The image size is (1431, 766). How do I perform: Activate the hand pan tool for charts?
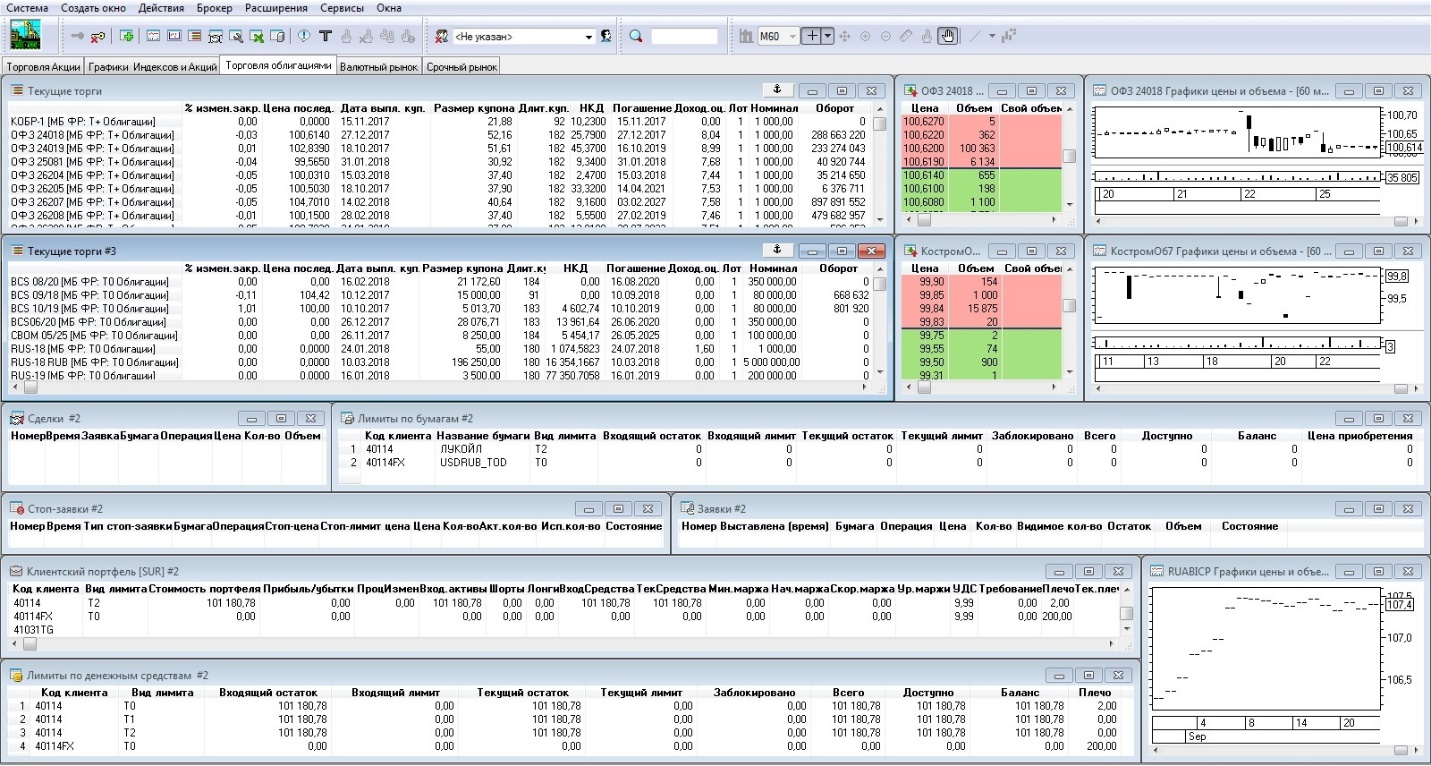(x=949, y=36)
